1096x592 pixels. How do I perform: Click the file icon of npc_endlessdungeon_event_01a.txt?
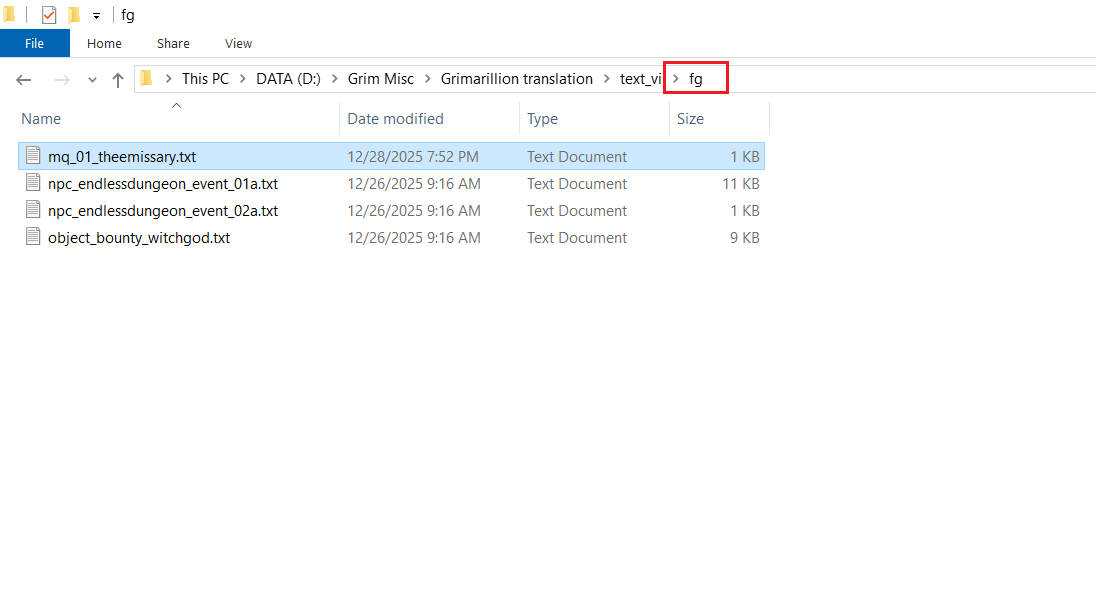point(33,184)
